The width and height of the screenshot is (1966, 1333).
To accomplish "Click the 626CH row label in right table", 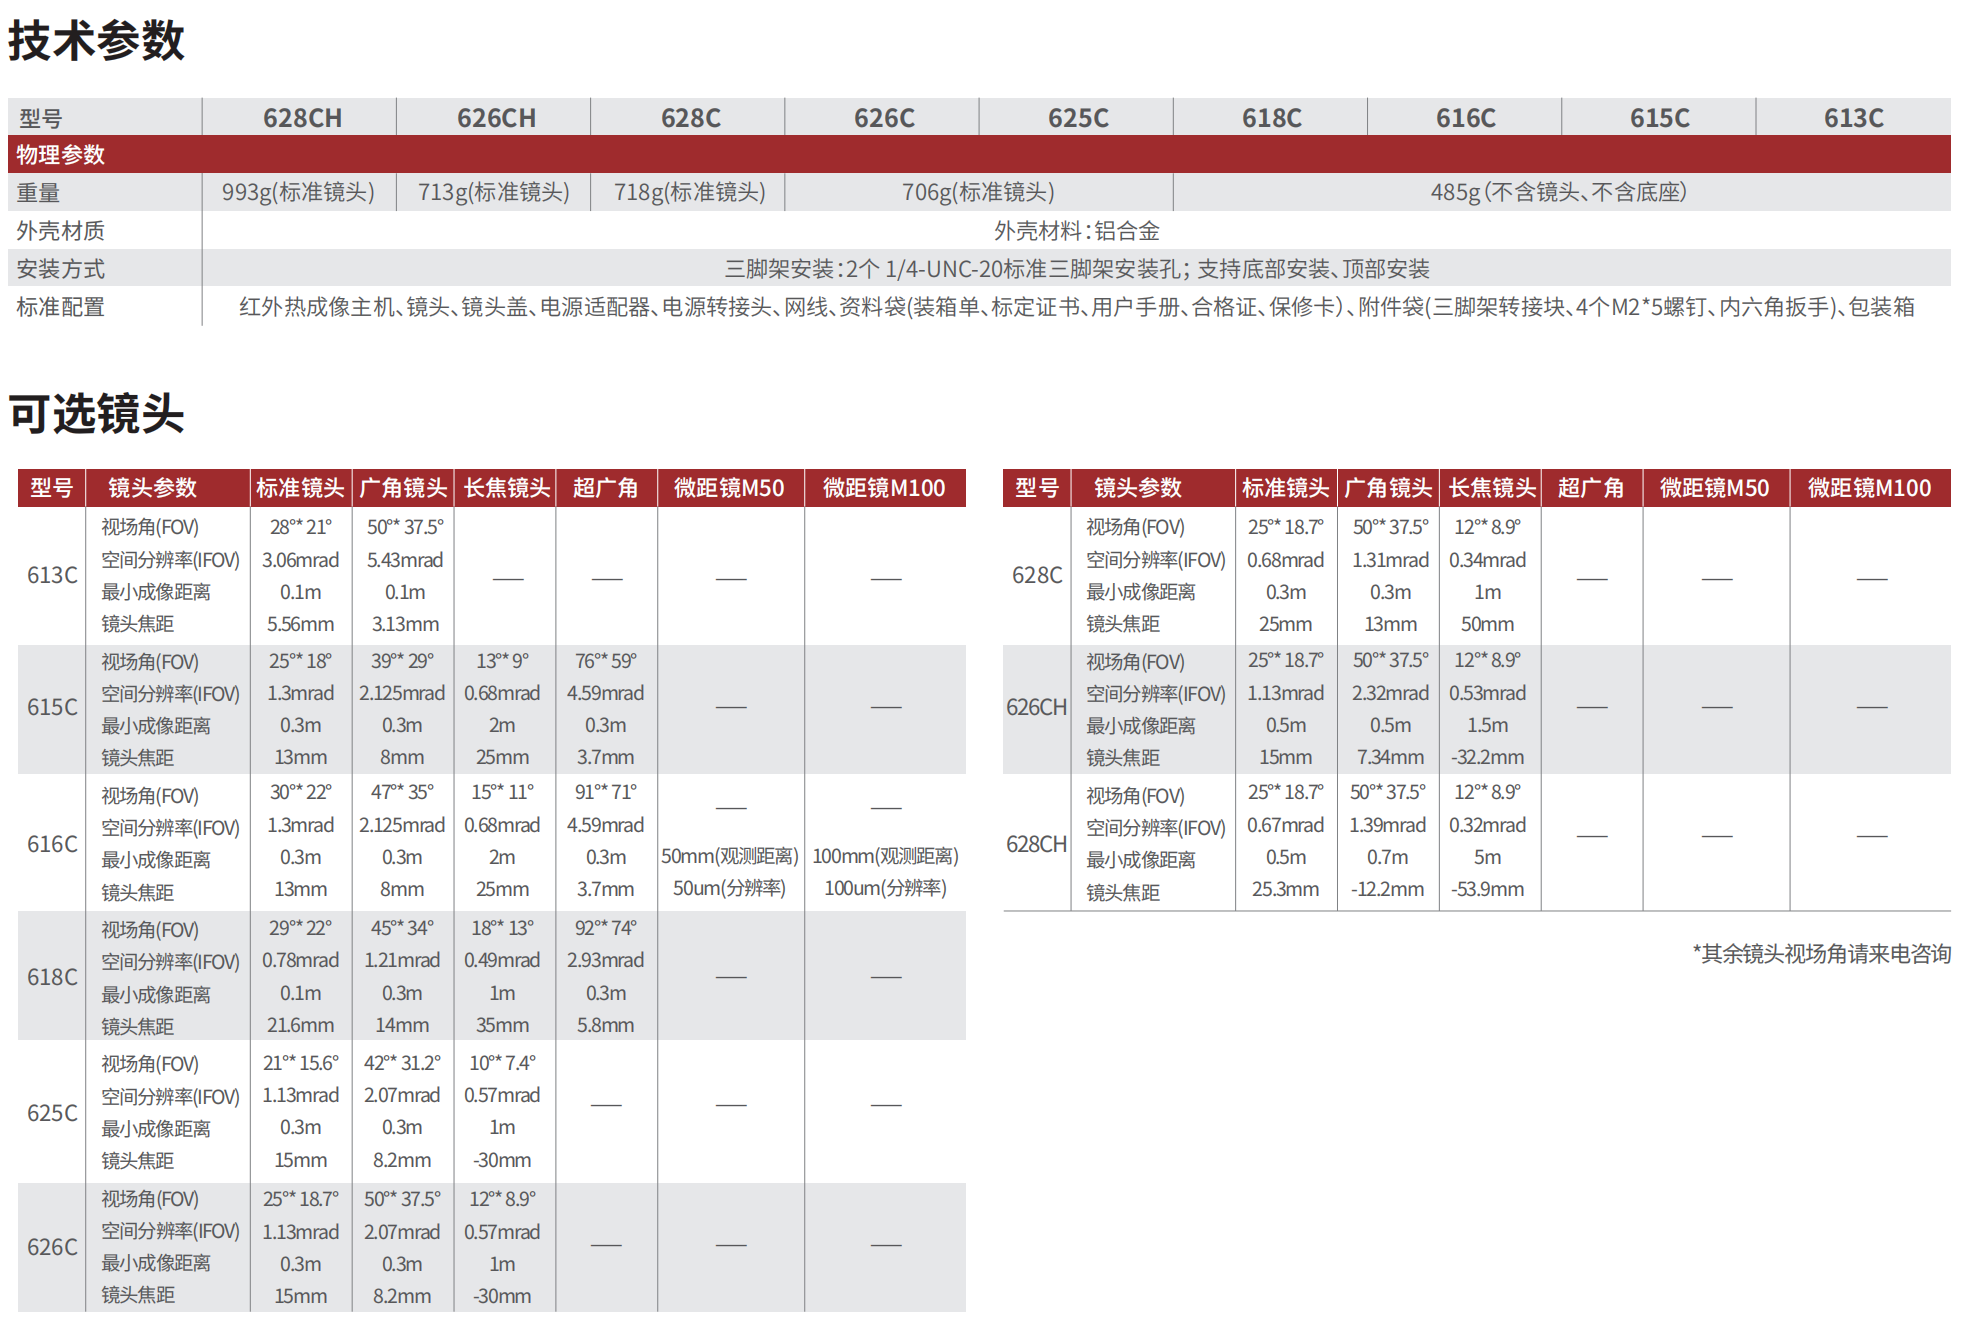I will coord(1037,707).
